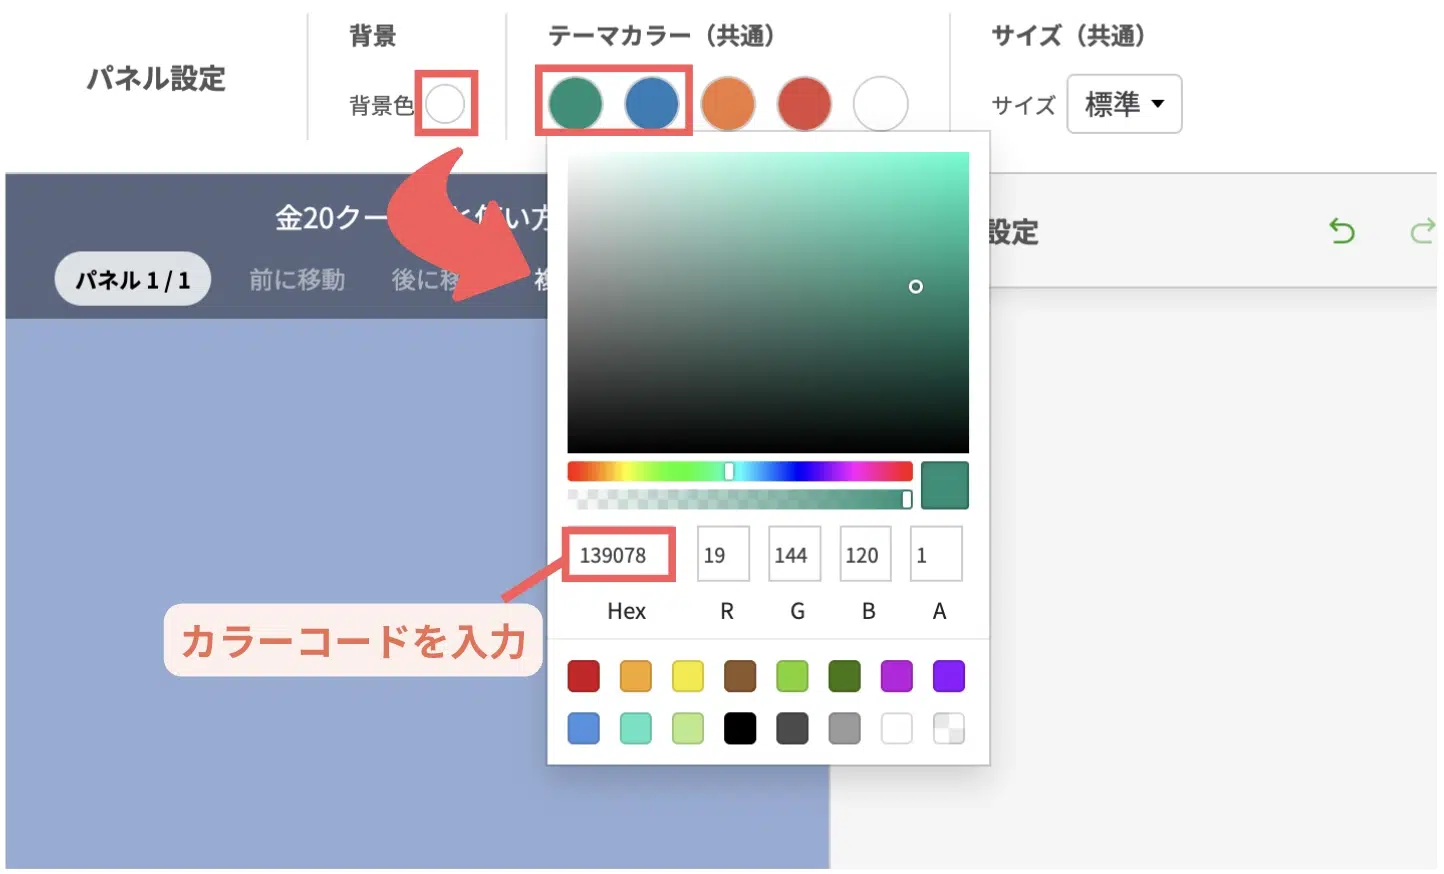The width and height of the screenshot is (1444, 874).
Task: Click the redo arrow icon
Action: [1423, 232]
